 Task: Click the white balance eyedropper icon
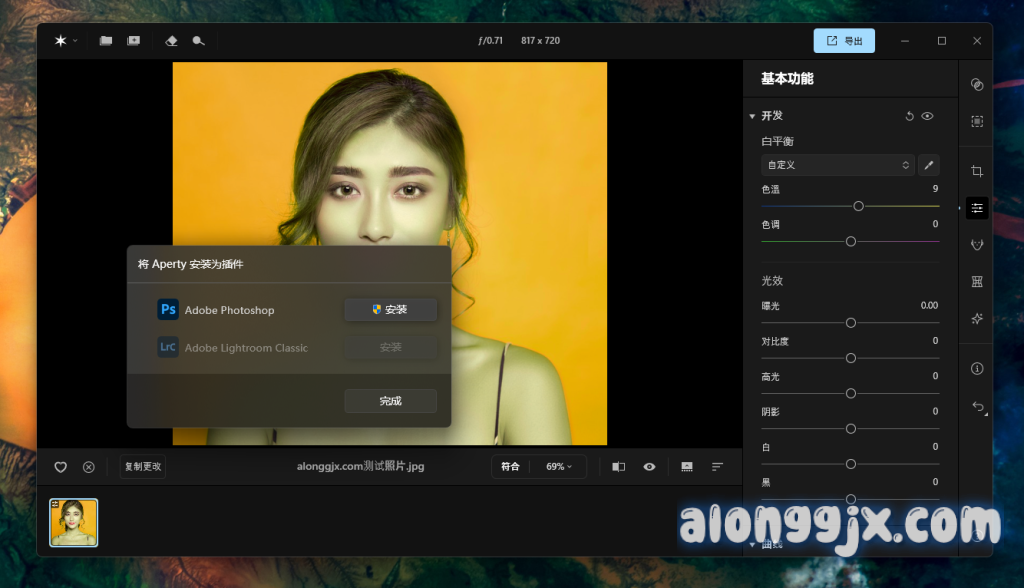tap(929, 165)
